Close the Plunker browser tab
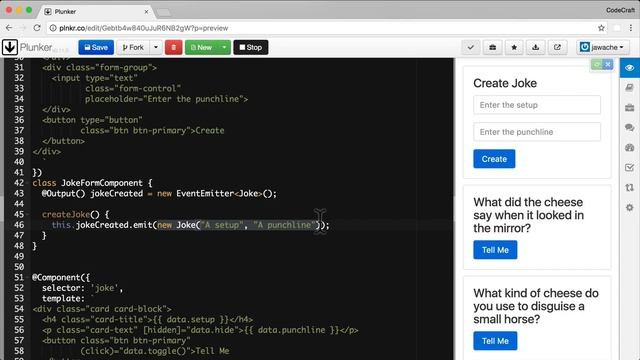This screenshot has width=640, height=360. [146, 11]
